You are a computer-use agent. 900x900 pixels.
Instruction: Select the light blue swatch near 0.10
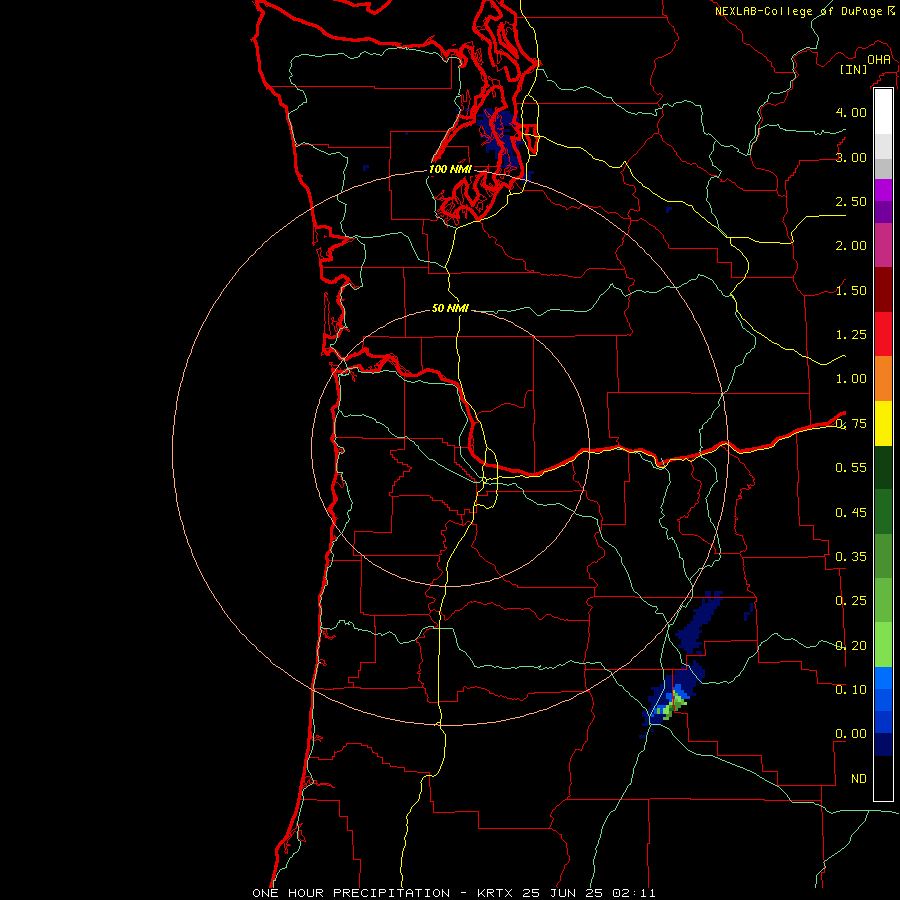point(883,678)
